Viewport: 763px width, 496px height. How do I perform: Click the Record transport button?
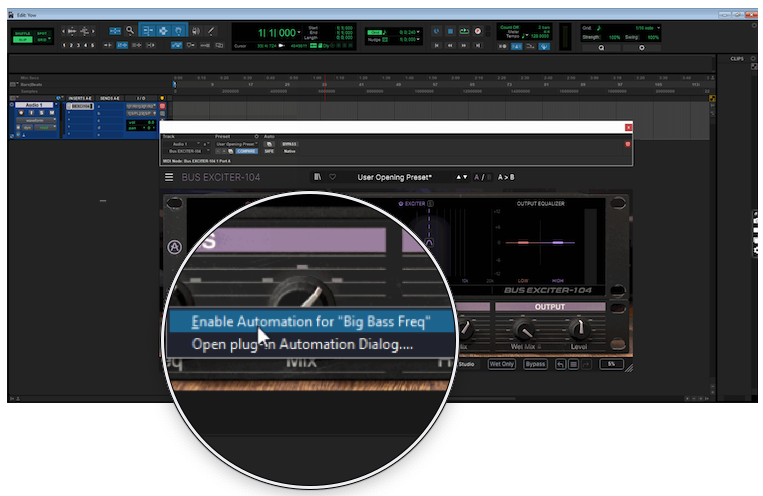(478, 31)
